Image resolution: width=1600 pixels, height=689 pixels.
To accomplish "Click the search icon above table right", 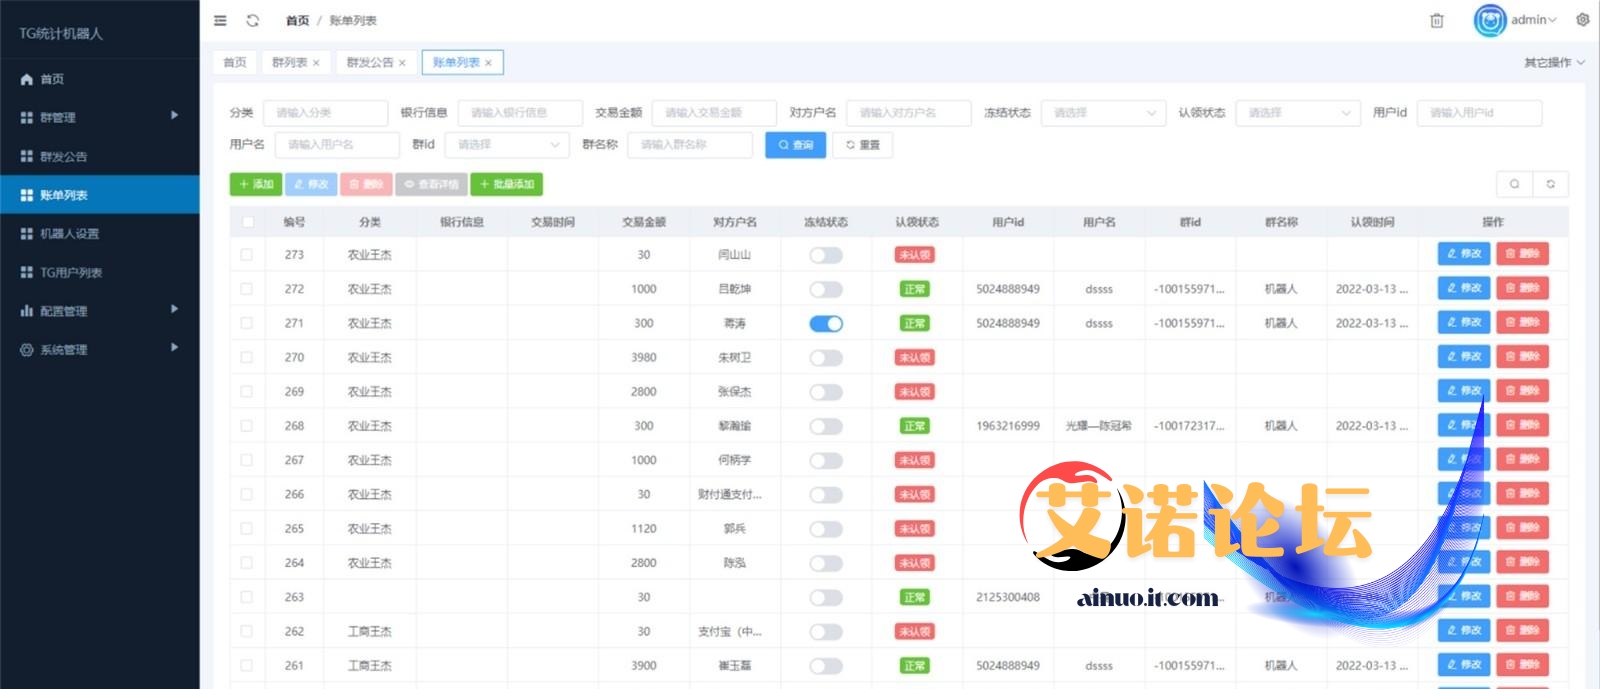I will [x=1514, y=184].
